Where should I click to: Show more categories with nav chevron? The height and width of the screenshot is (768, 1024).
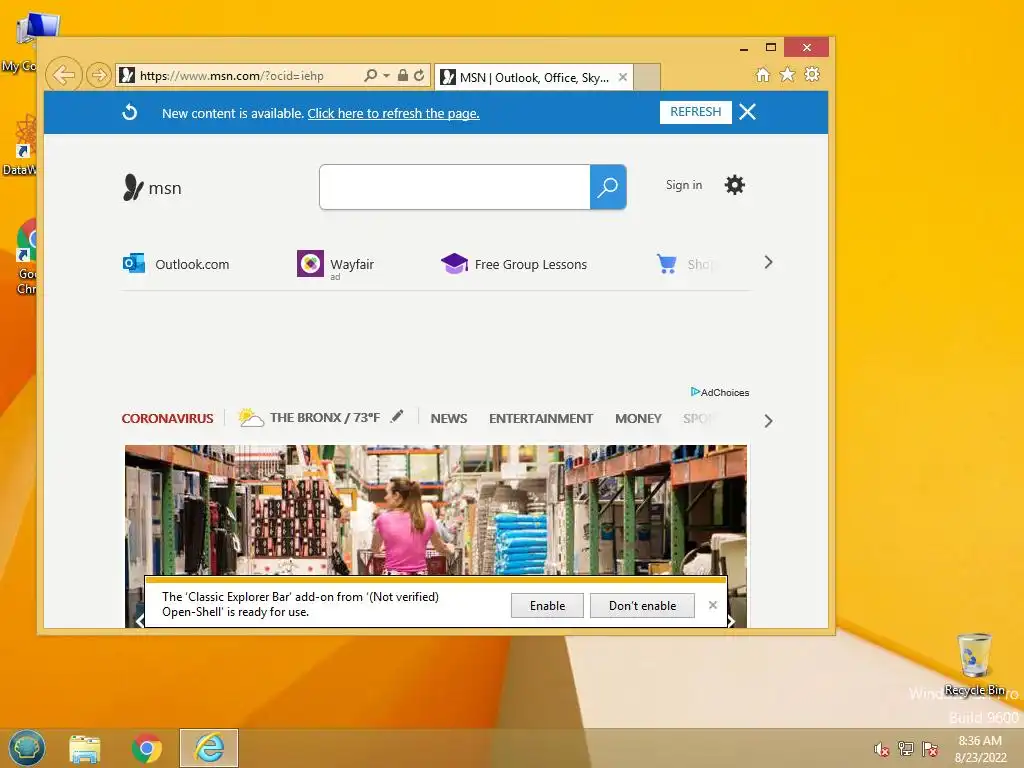768,421
